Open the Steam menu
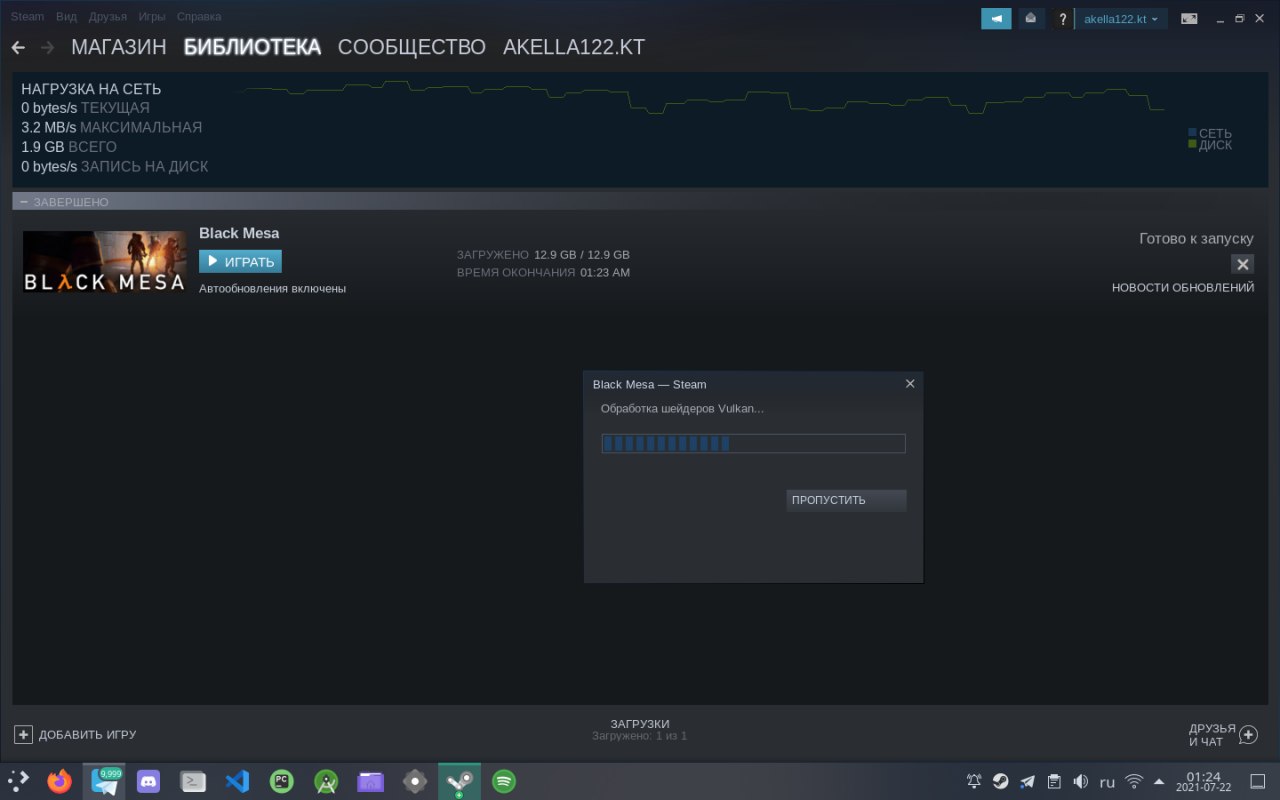 pos(27,17)
